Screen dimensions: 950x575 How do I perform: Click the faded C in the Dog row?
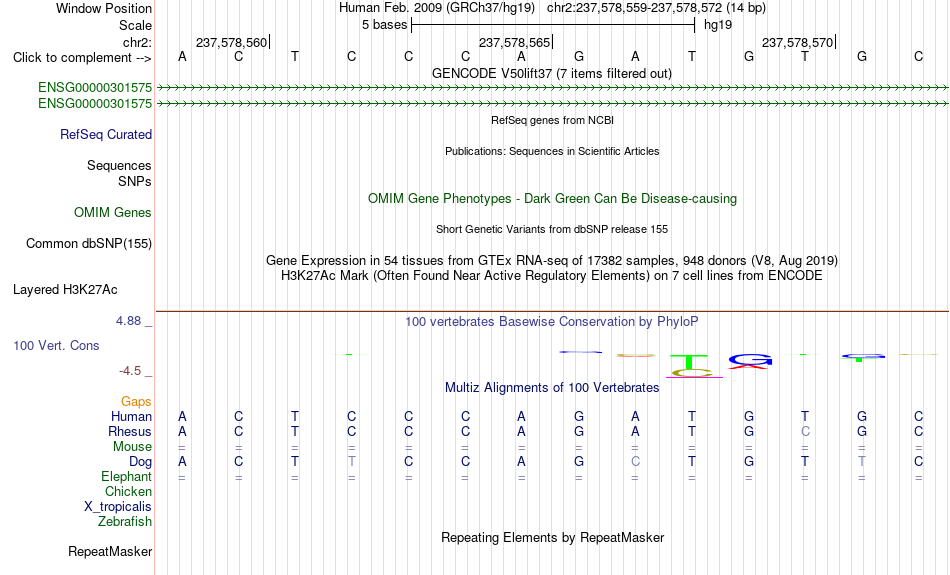pyautogui.click(x=635, y=462)
